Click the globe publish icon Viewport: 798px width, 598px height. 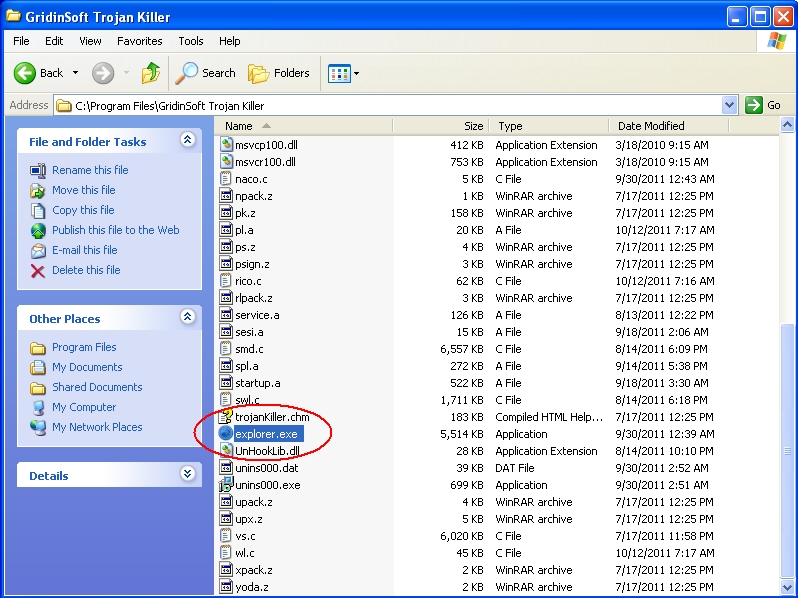38,231
